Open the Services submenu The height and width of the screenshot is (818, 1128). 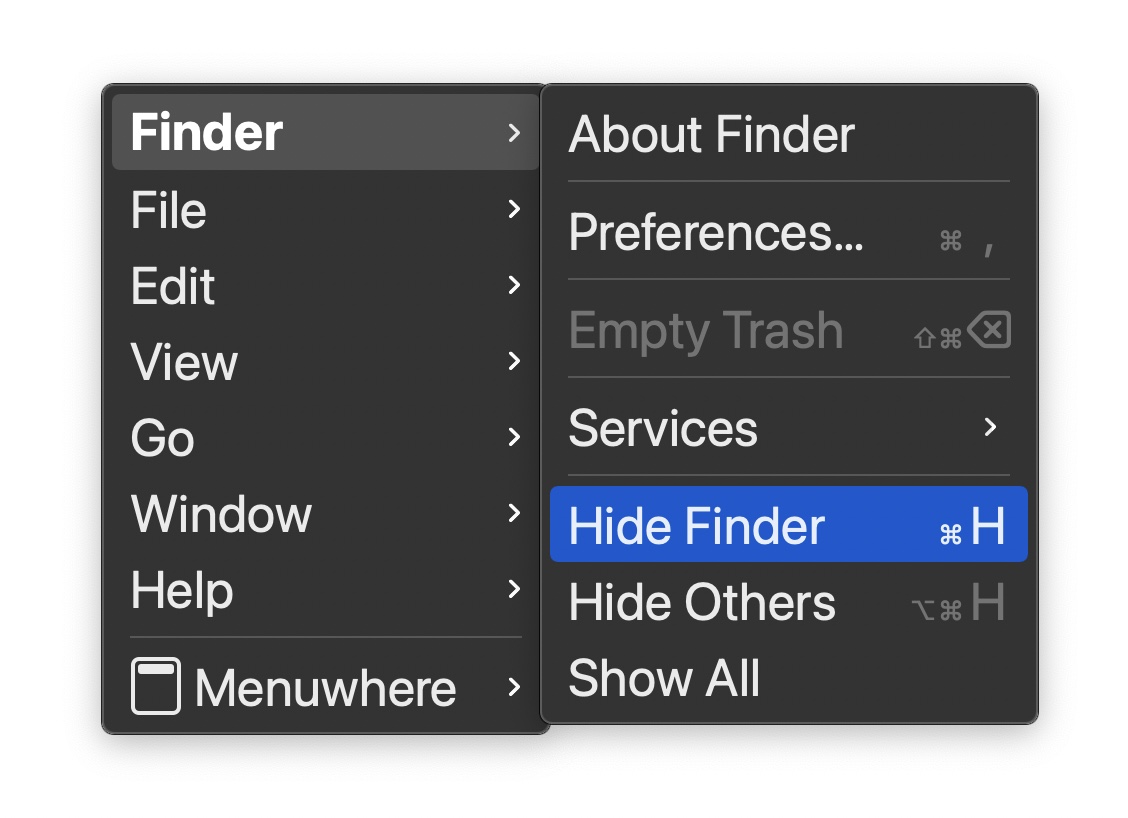point(663,428)
